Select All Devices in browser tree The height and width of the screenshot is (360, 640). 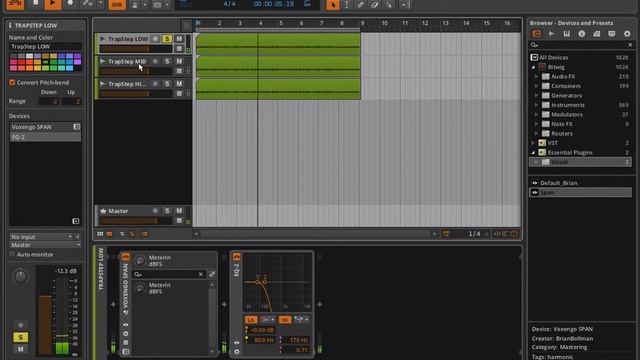580,58
